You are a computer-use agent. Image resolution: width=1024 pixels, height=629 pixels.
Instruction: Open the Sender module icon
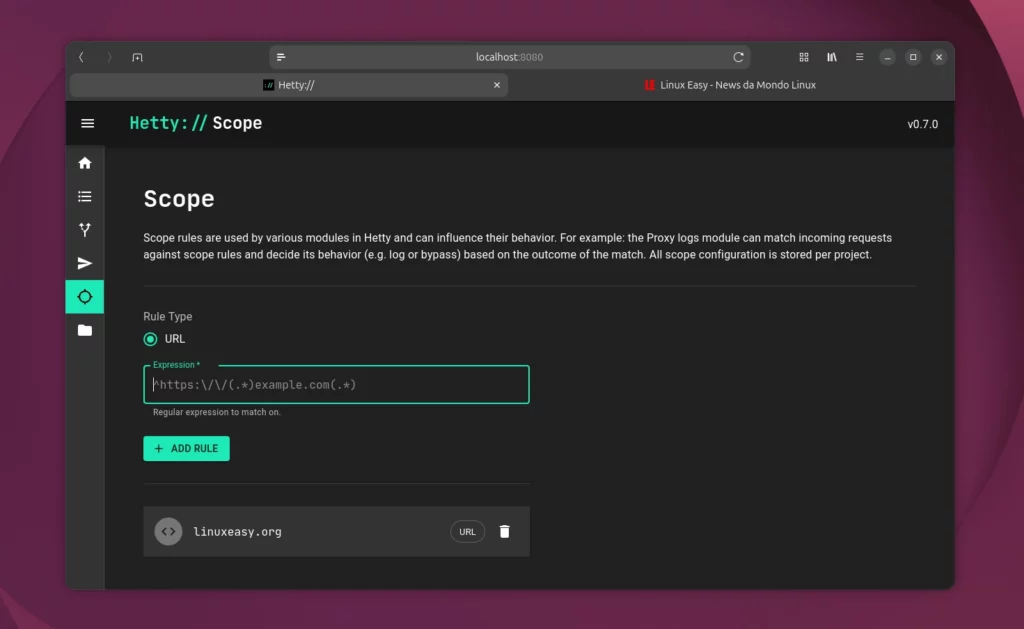click(x=85, y=263)
